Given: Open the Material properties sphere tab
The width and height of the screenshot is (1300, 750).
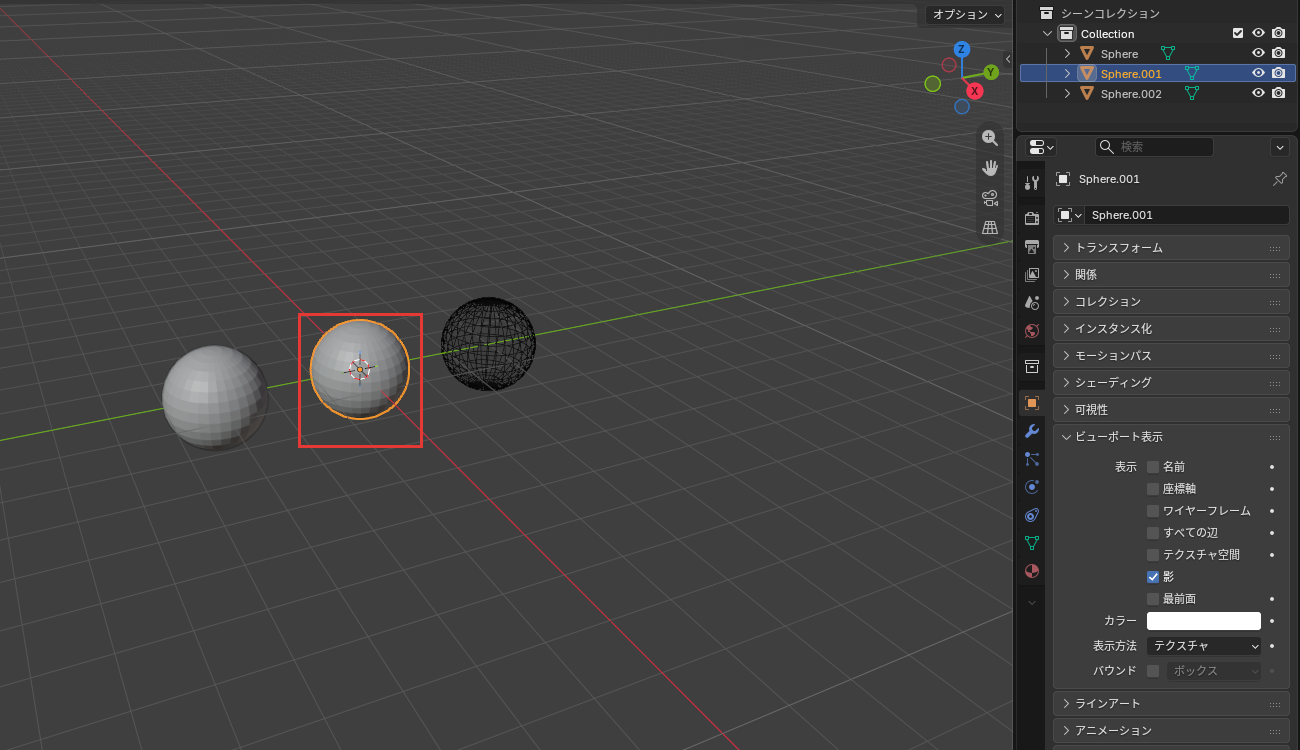Looking at the screenshot, I should (1032, 571).
